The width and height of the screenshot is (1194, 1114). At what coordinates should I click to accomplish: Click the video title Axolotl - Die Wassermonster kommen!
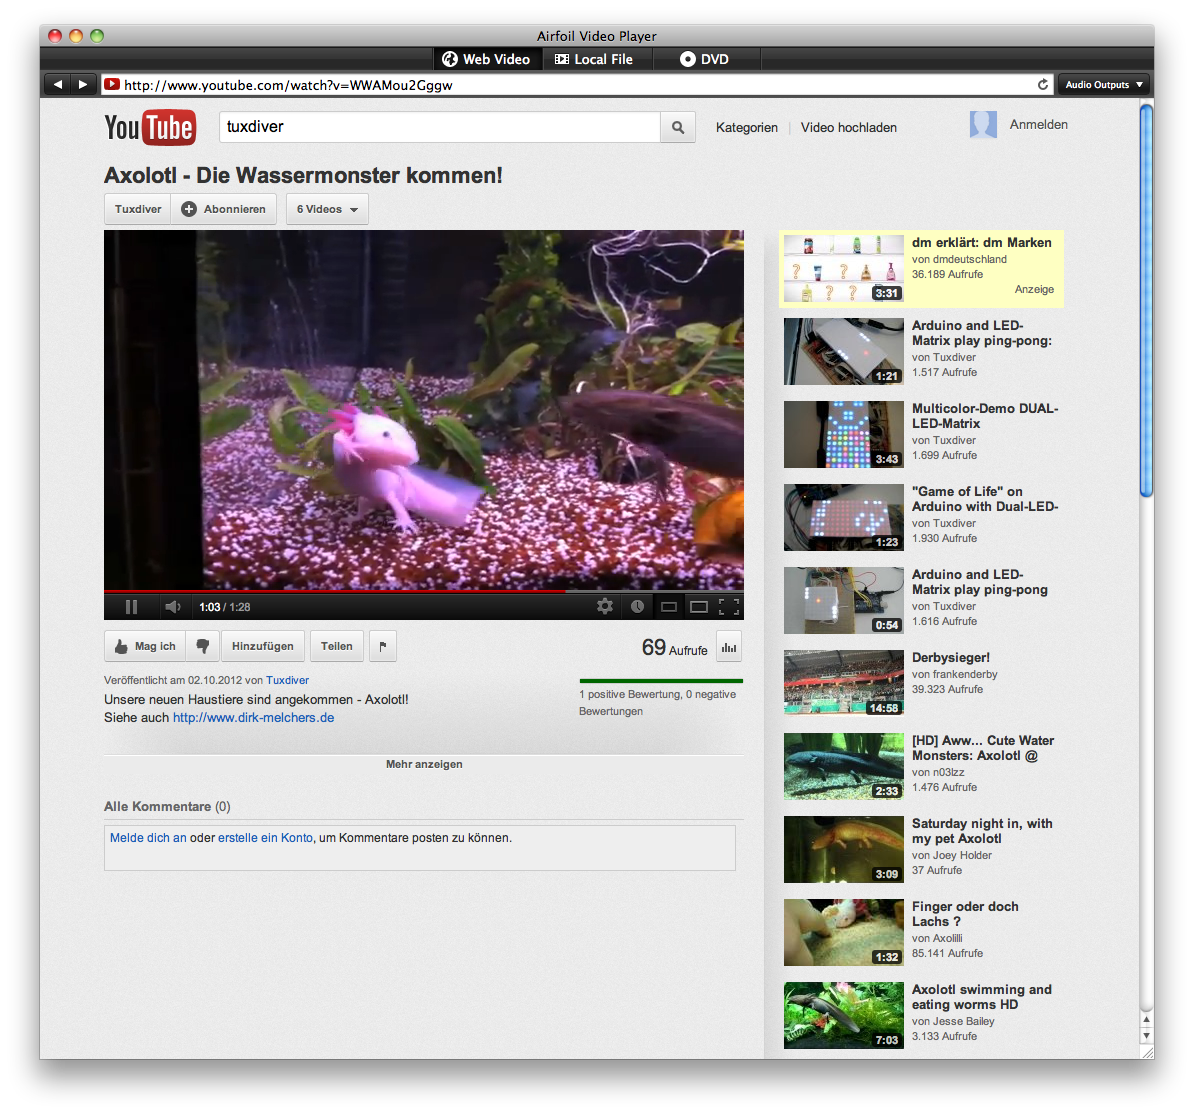[303, 175]
